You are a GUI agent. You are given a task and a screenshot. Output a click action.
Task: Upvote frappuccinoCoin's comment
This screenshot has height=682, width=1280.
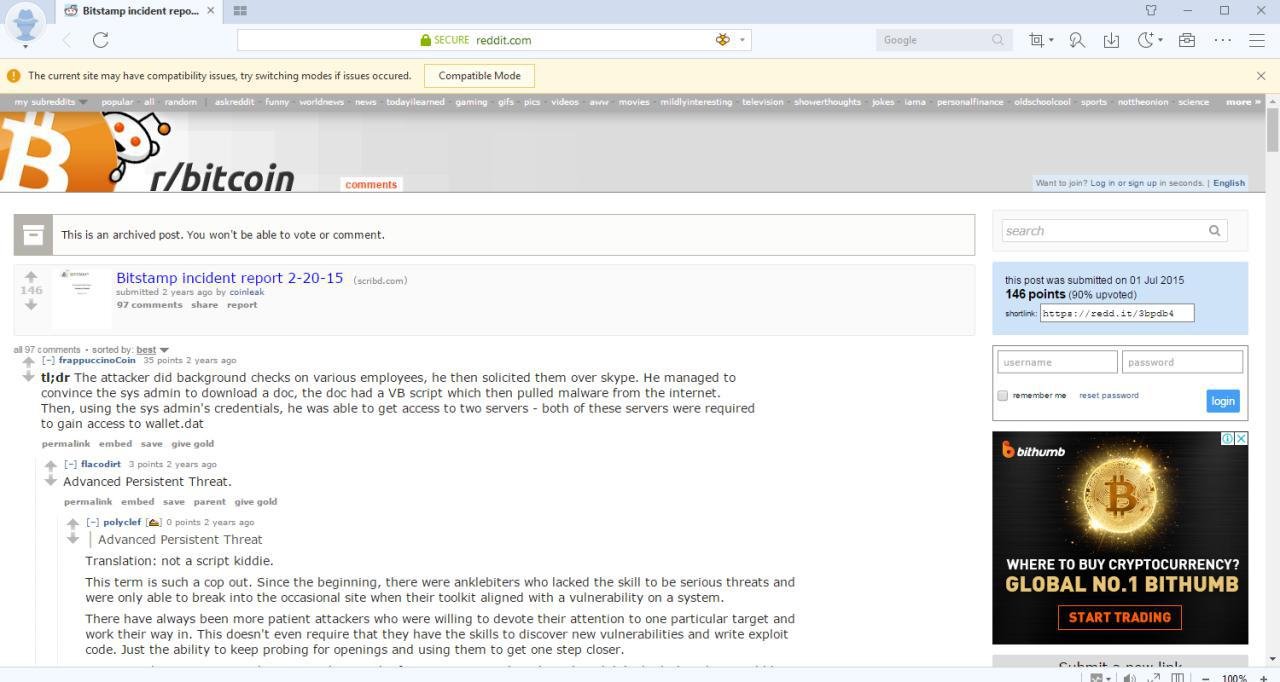click(x=28, y=364)
